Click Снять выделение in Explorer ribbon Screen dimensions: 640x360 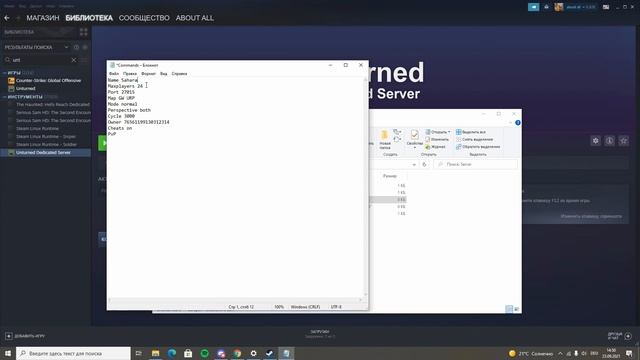pyautogui.click(x=474, y=139)
